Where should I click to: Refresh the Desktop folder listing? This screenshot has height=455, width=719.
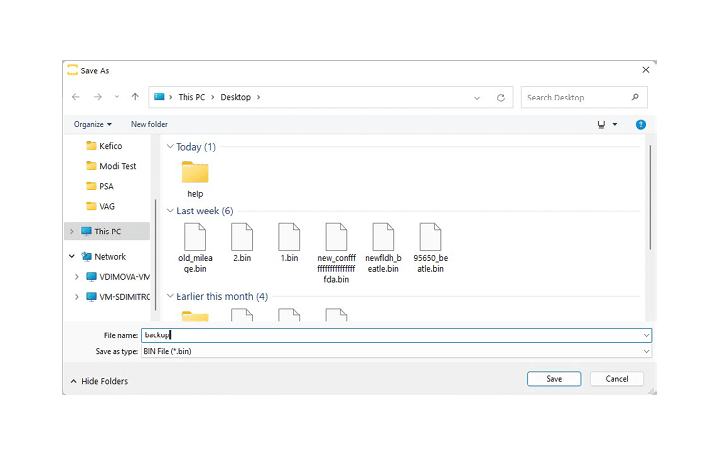501,97
